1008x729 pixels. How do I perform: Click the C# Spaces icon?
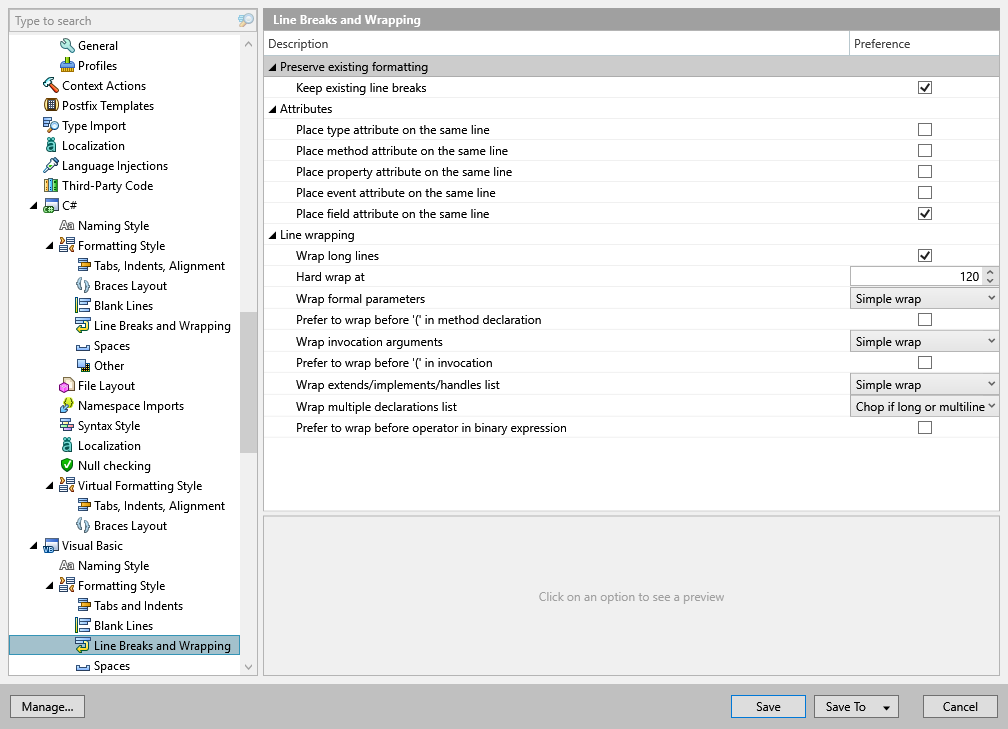click(83, 347)
